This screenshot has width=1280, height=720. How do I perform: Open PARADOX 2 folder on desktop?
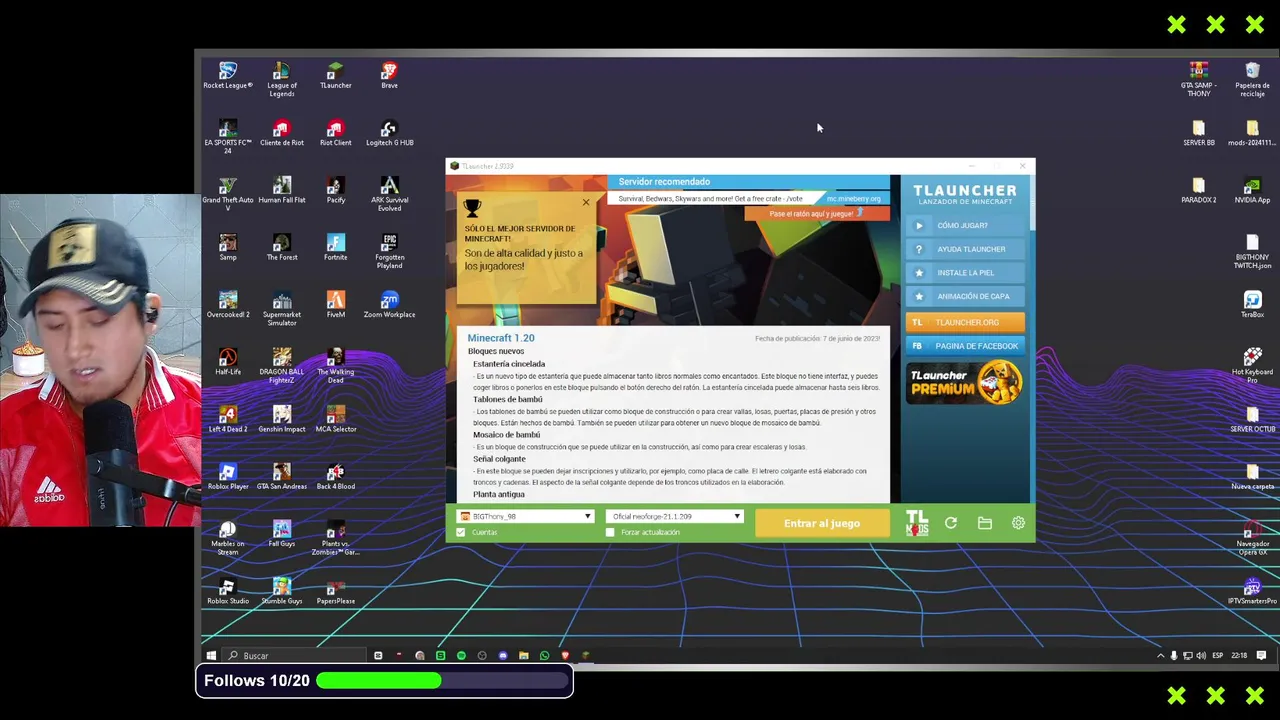[x=1198, y=190]
